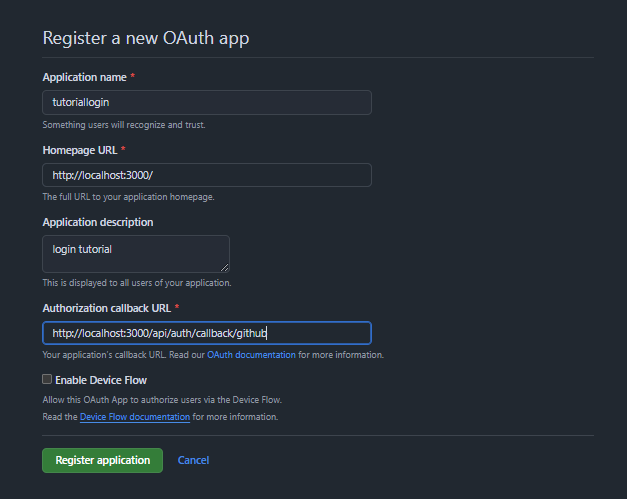Open the Device Flow documentation link
Image resolution: width=627 pixels, height=499 pixels.
pos(135,417)
